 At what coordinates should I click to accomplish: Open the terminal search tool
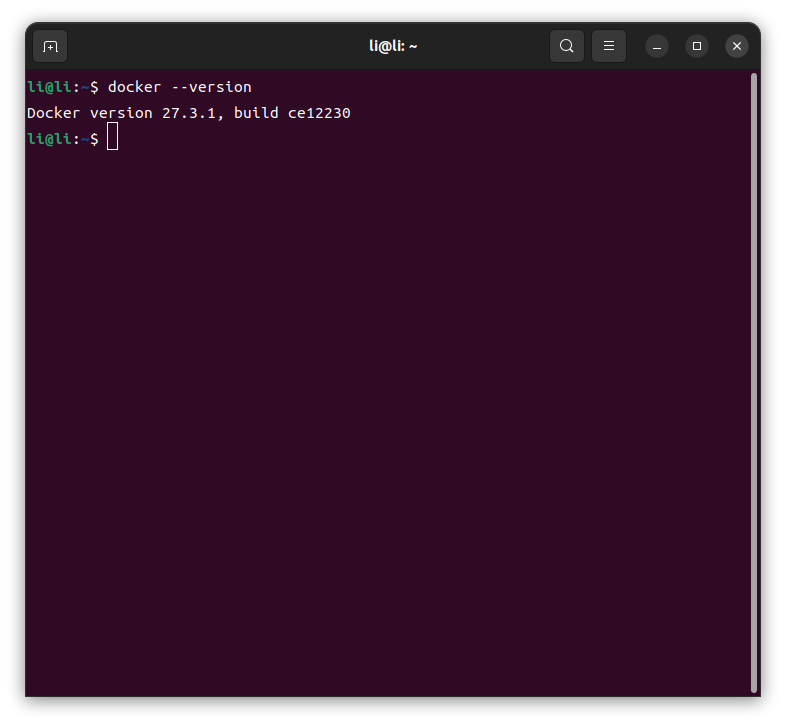(x=566, y=46)
